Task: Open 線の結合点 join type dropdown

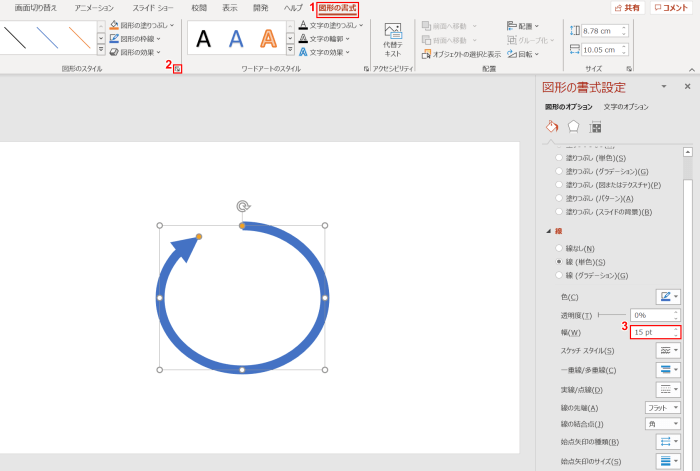Action: pyautogui.click(x=662, y=424)
